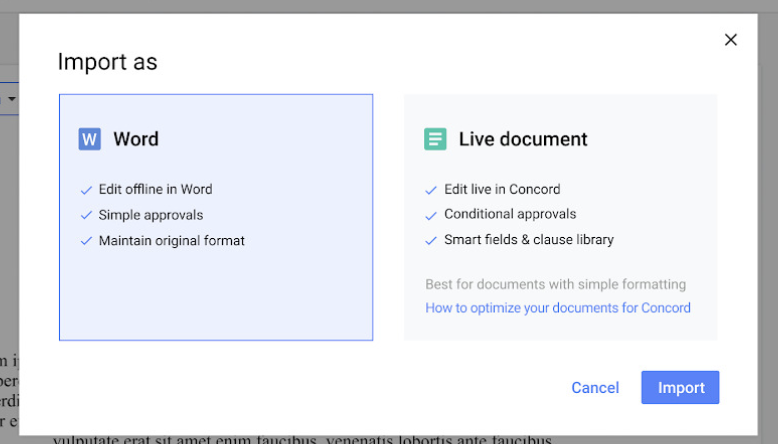778x444 pixels.
Task: Click the 'Maintain original format' text
Action: point(172,241)
